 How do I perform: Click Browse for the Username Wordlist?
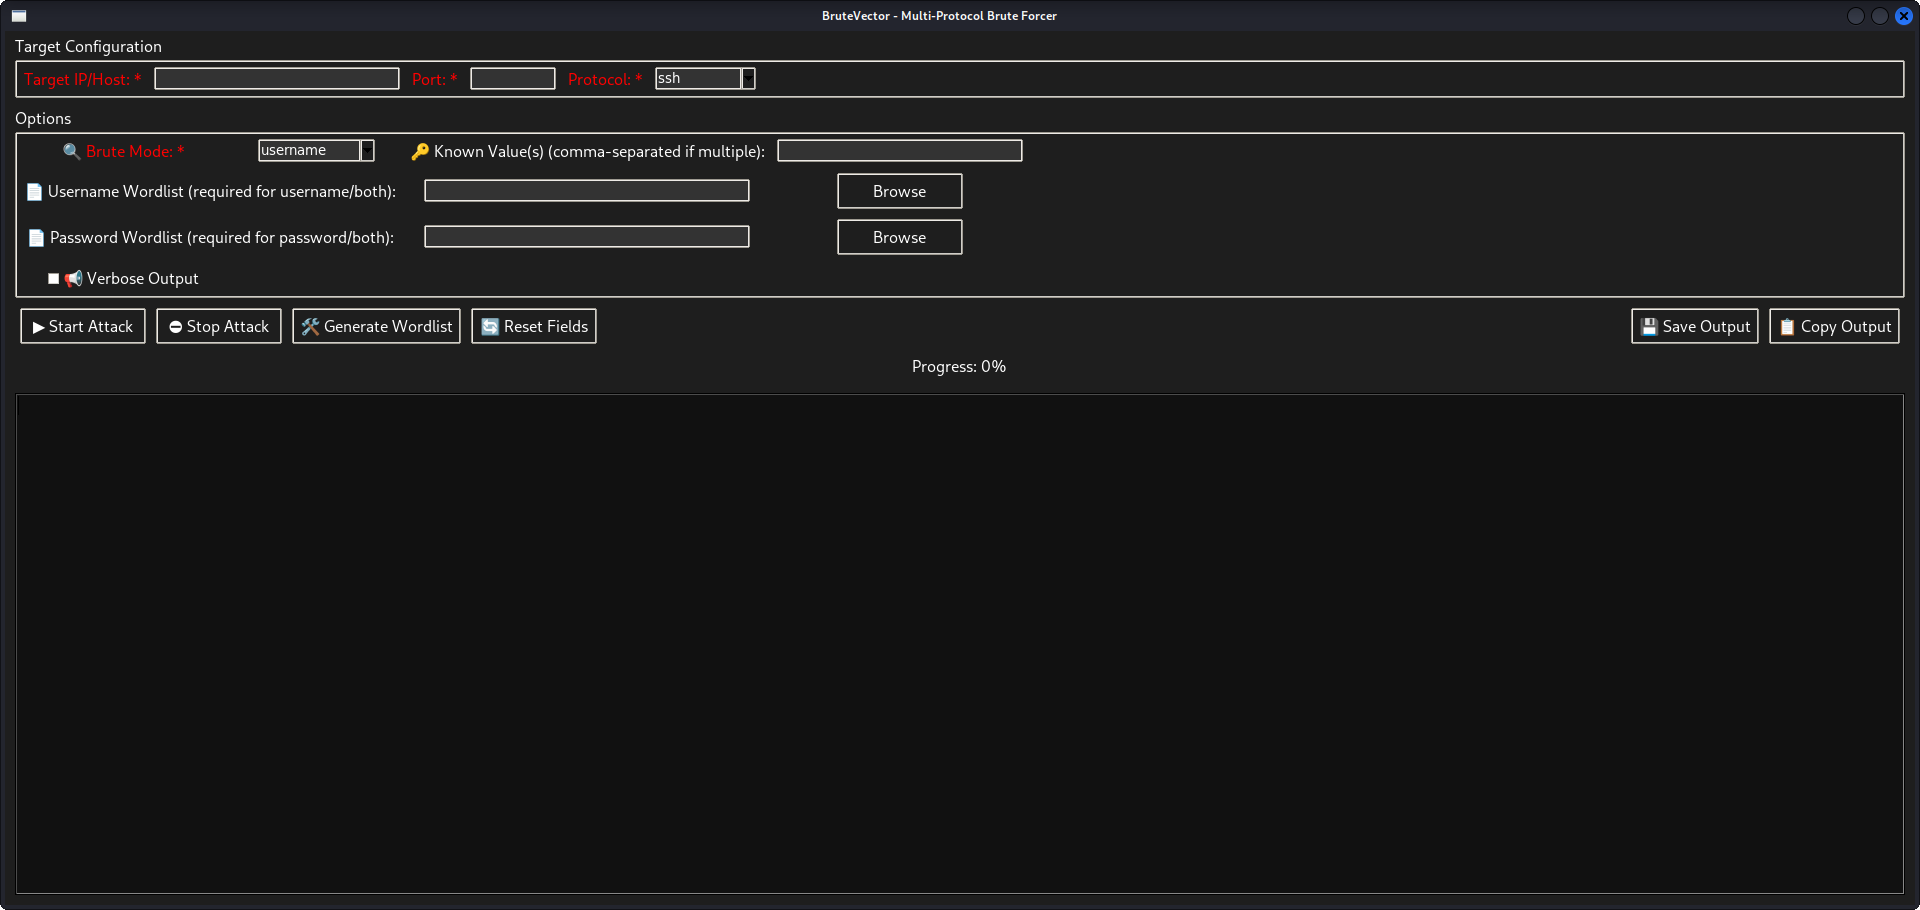coord(898,191)
